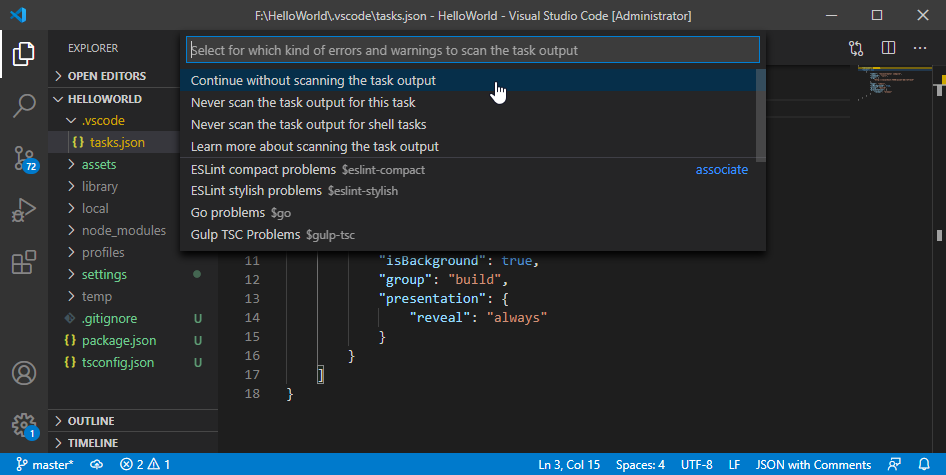946x475 pixels.
Task: Open the Search view in activity bar
Action: pyautogui.click(x=24, y=106)
